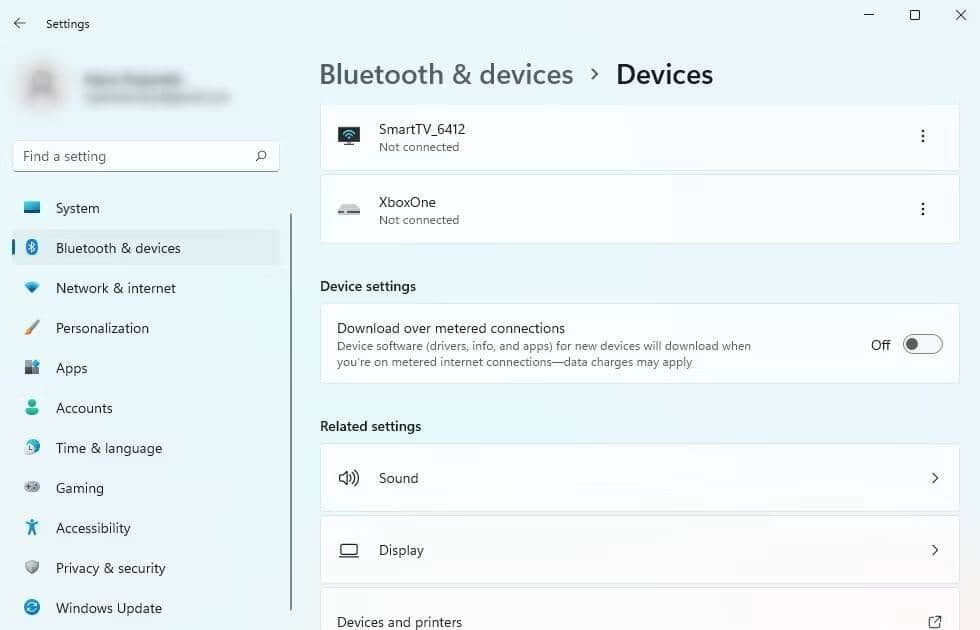Open Personalization settings via paintbrush icon
Viewport: 980px width, 630px height.
point(33,328)
